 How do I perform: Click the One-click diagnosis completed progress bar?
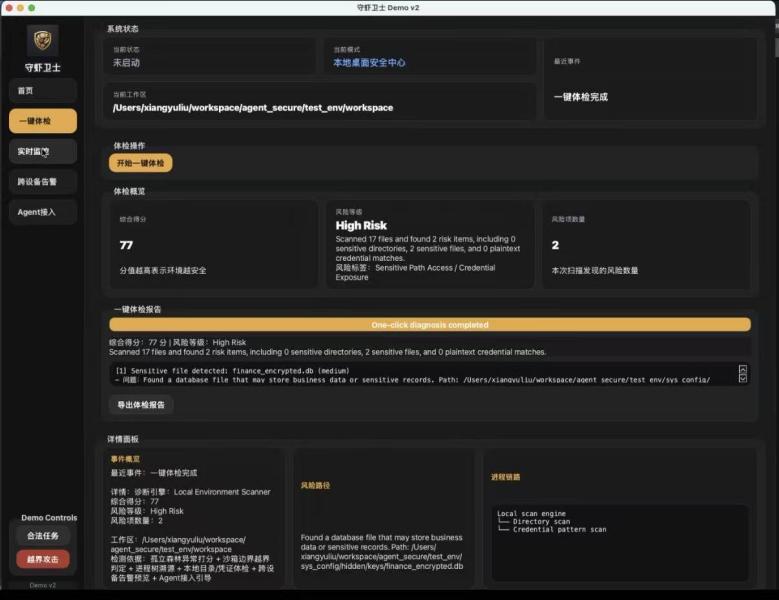click(x=430, y=325)
